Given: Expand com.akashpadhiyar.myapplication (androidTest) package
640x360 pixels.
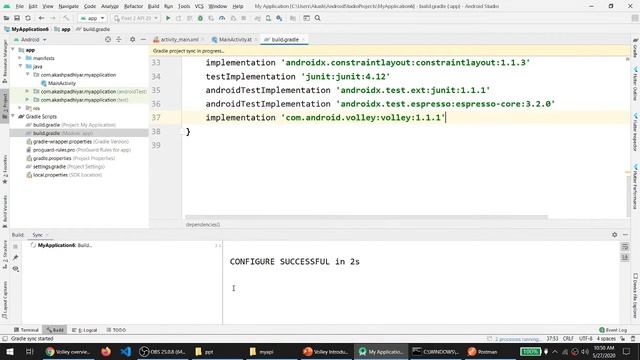Looking at the screenshot, I should pyautogui.click(x=27, y=91).
